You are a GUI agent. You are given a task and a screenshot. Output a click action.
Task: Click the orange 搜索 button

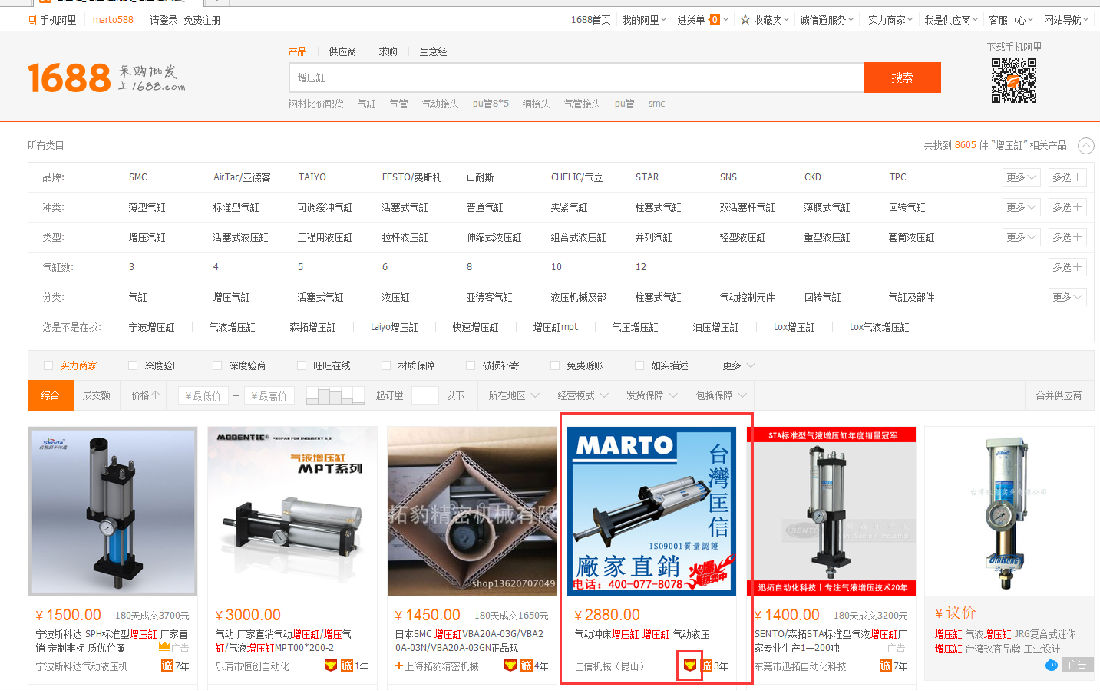902,77
